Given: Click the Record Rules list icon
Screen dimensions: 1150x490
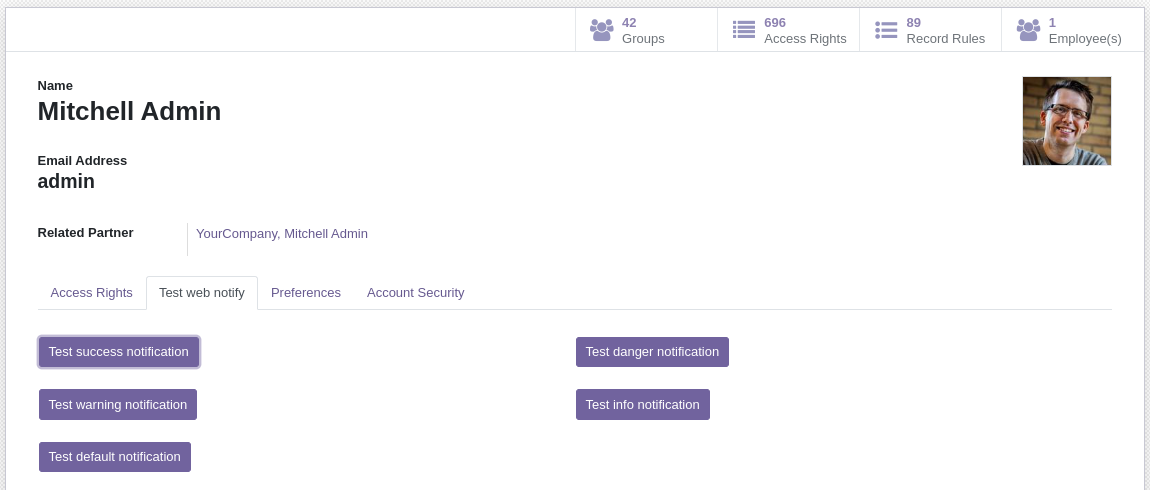Looking at the screenshot, I should click(x=886, y=30).
